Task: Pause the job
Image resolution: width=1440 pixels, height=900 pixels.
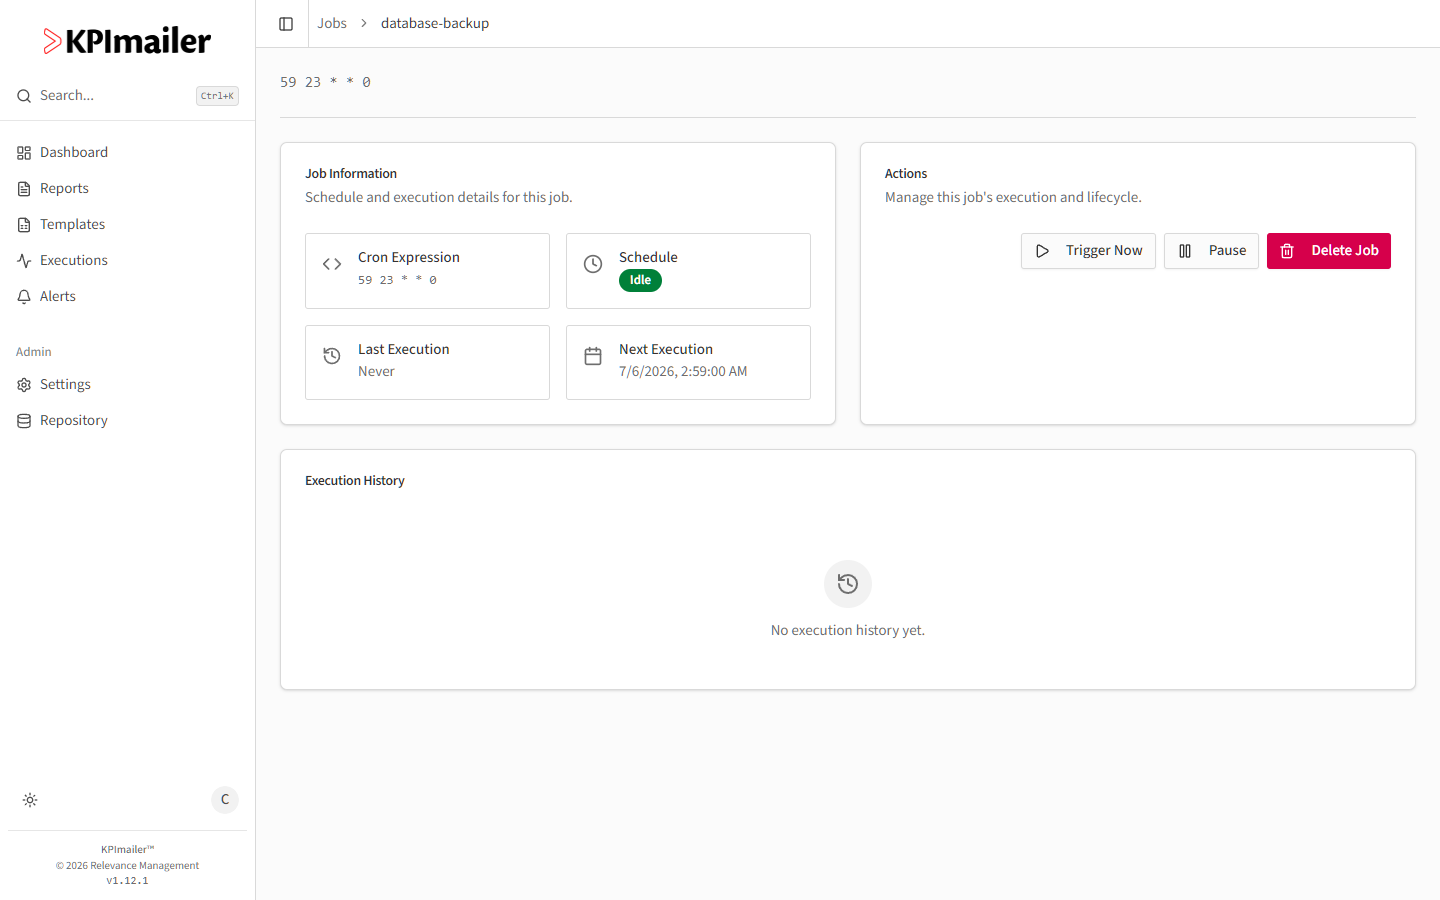Action: 1211,251
